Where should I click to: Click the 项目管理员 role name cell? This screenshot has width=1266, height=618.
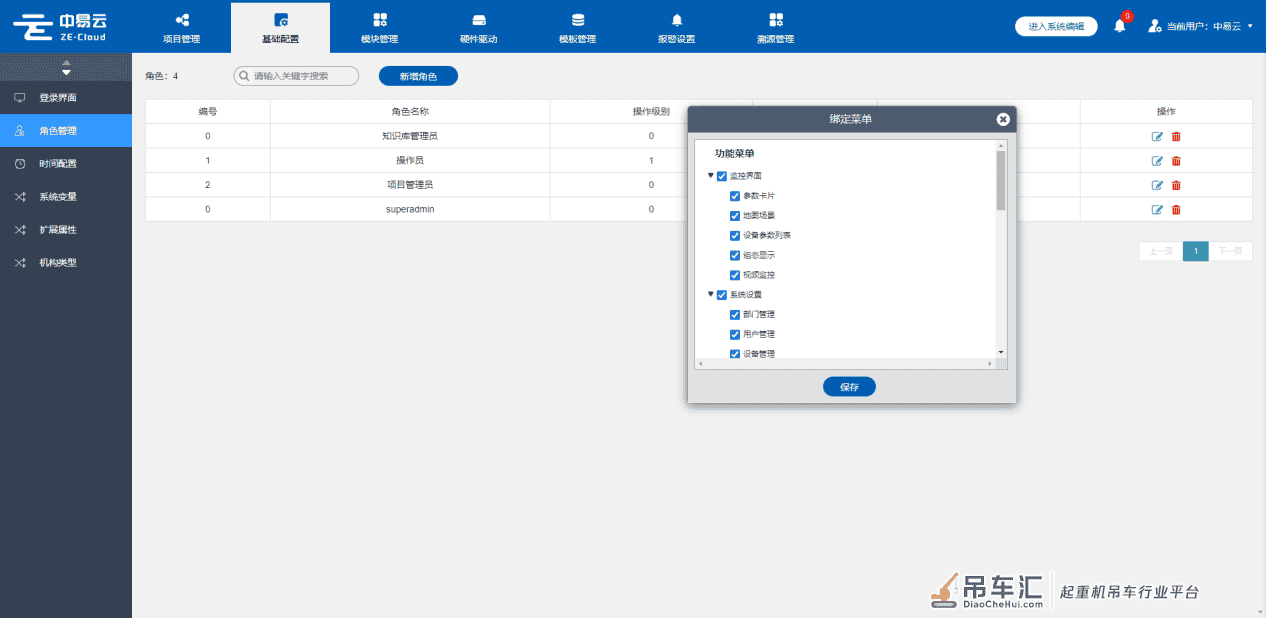coord(410,185)
